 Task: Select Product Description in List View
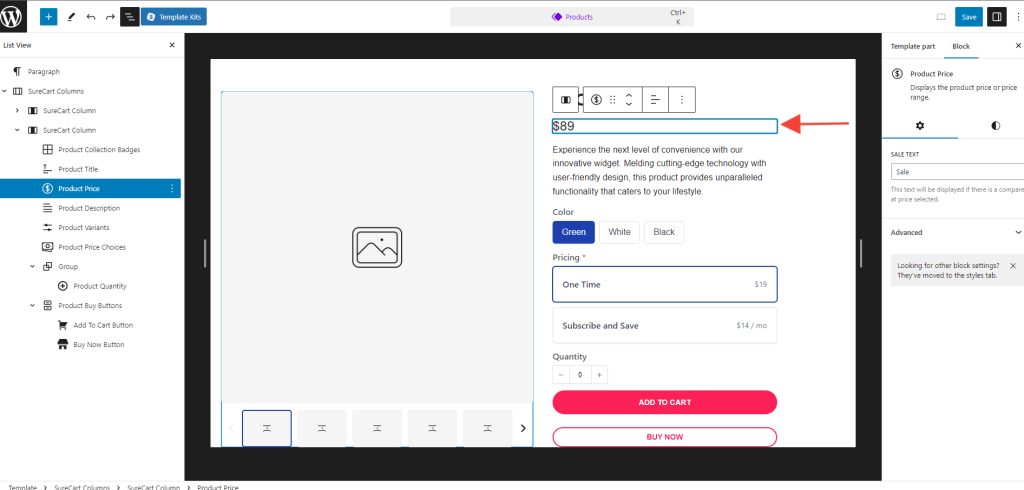point(89,208)
